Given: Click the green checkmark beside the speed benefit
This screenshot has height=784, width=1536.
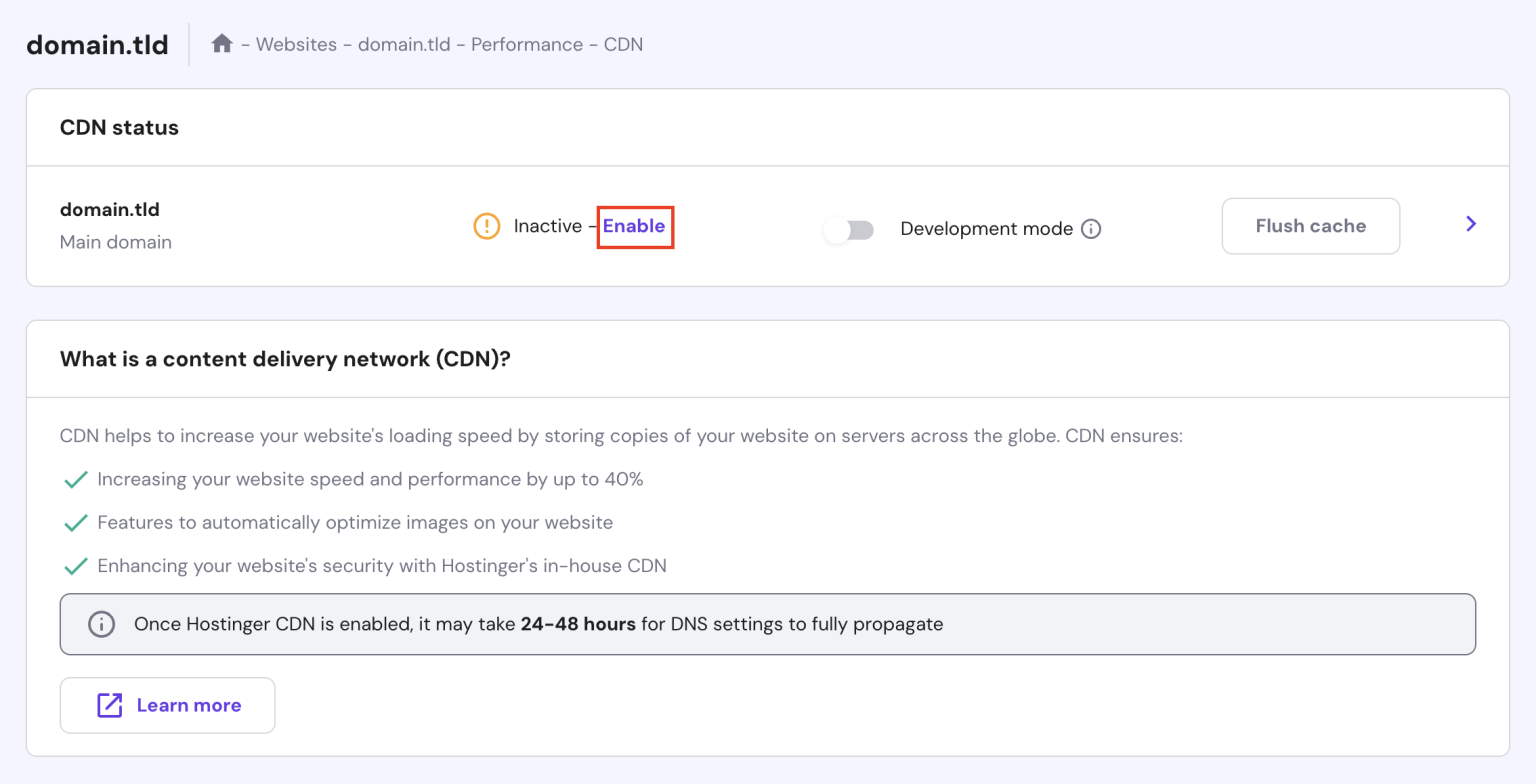Looking at the screenshot, I should click(76, 479).
